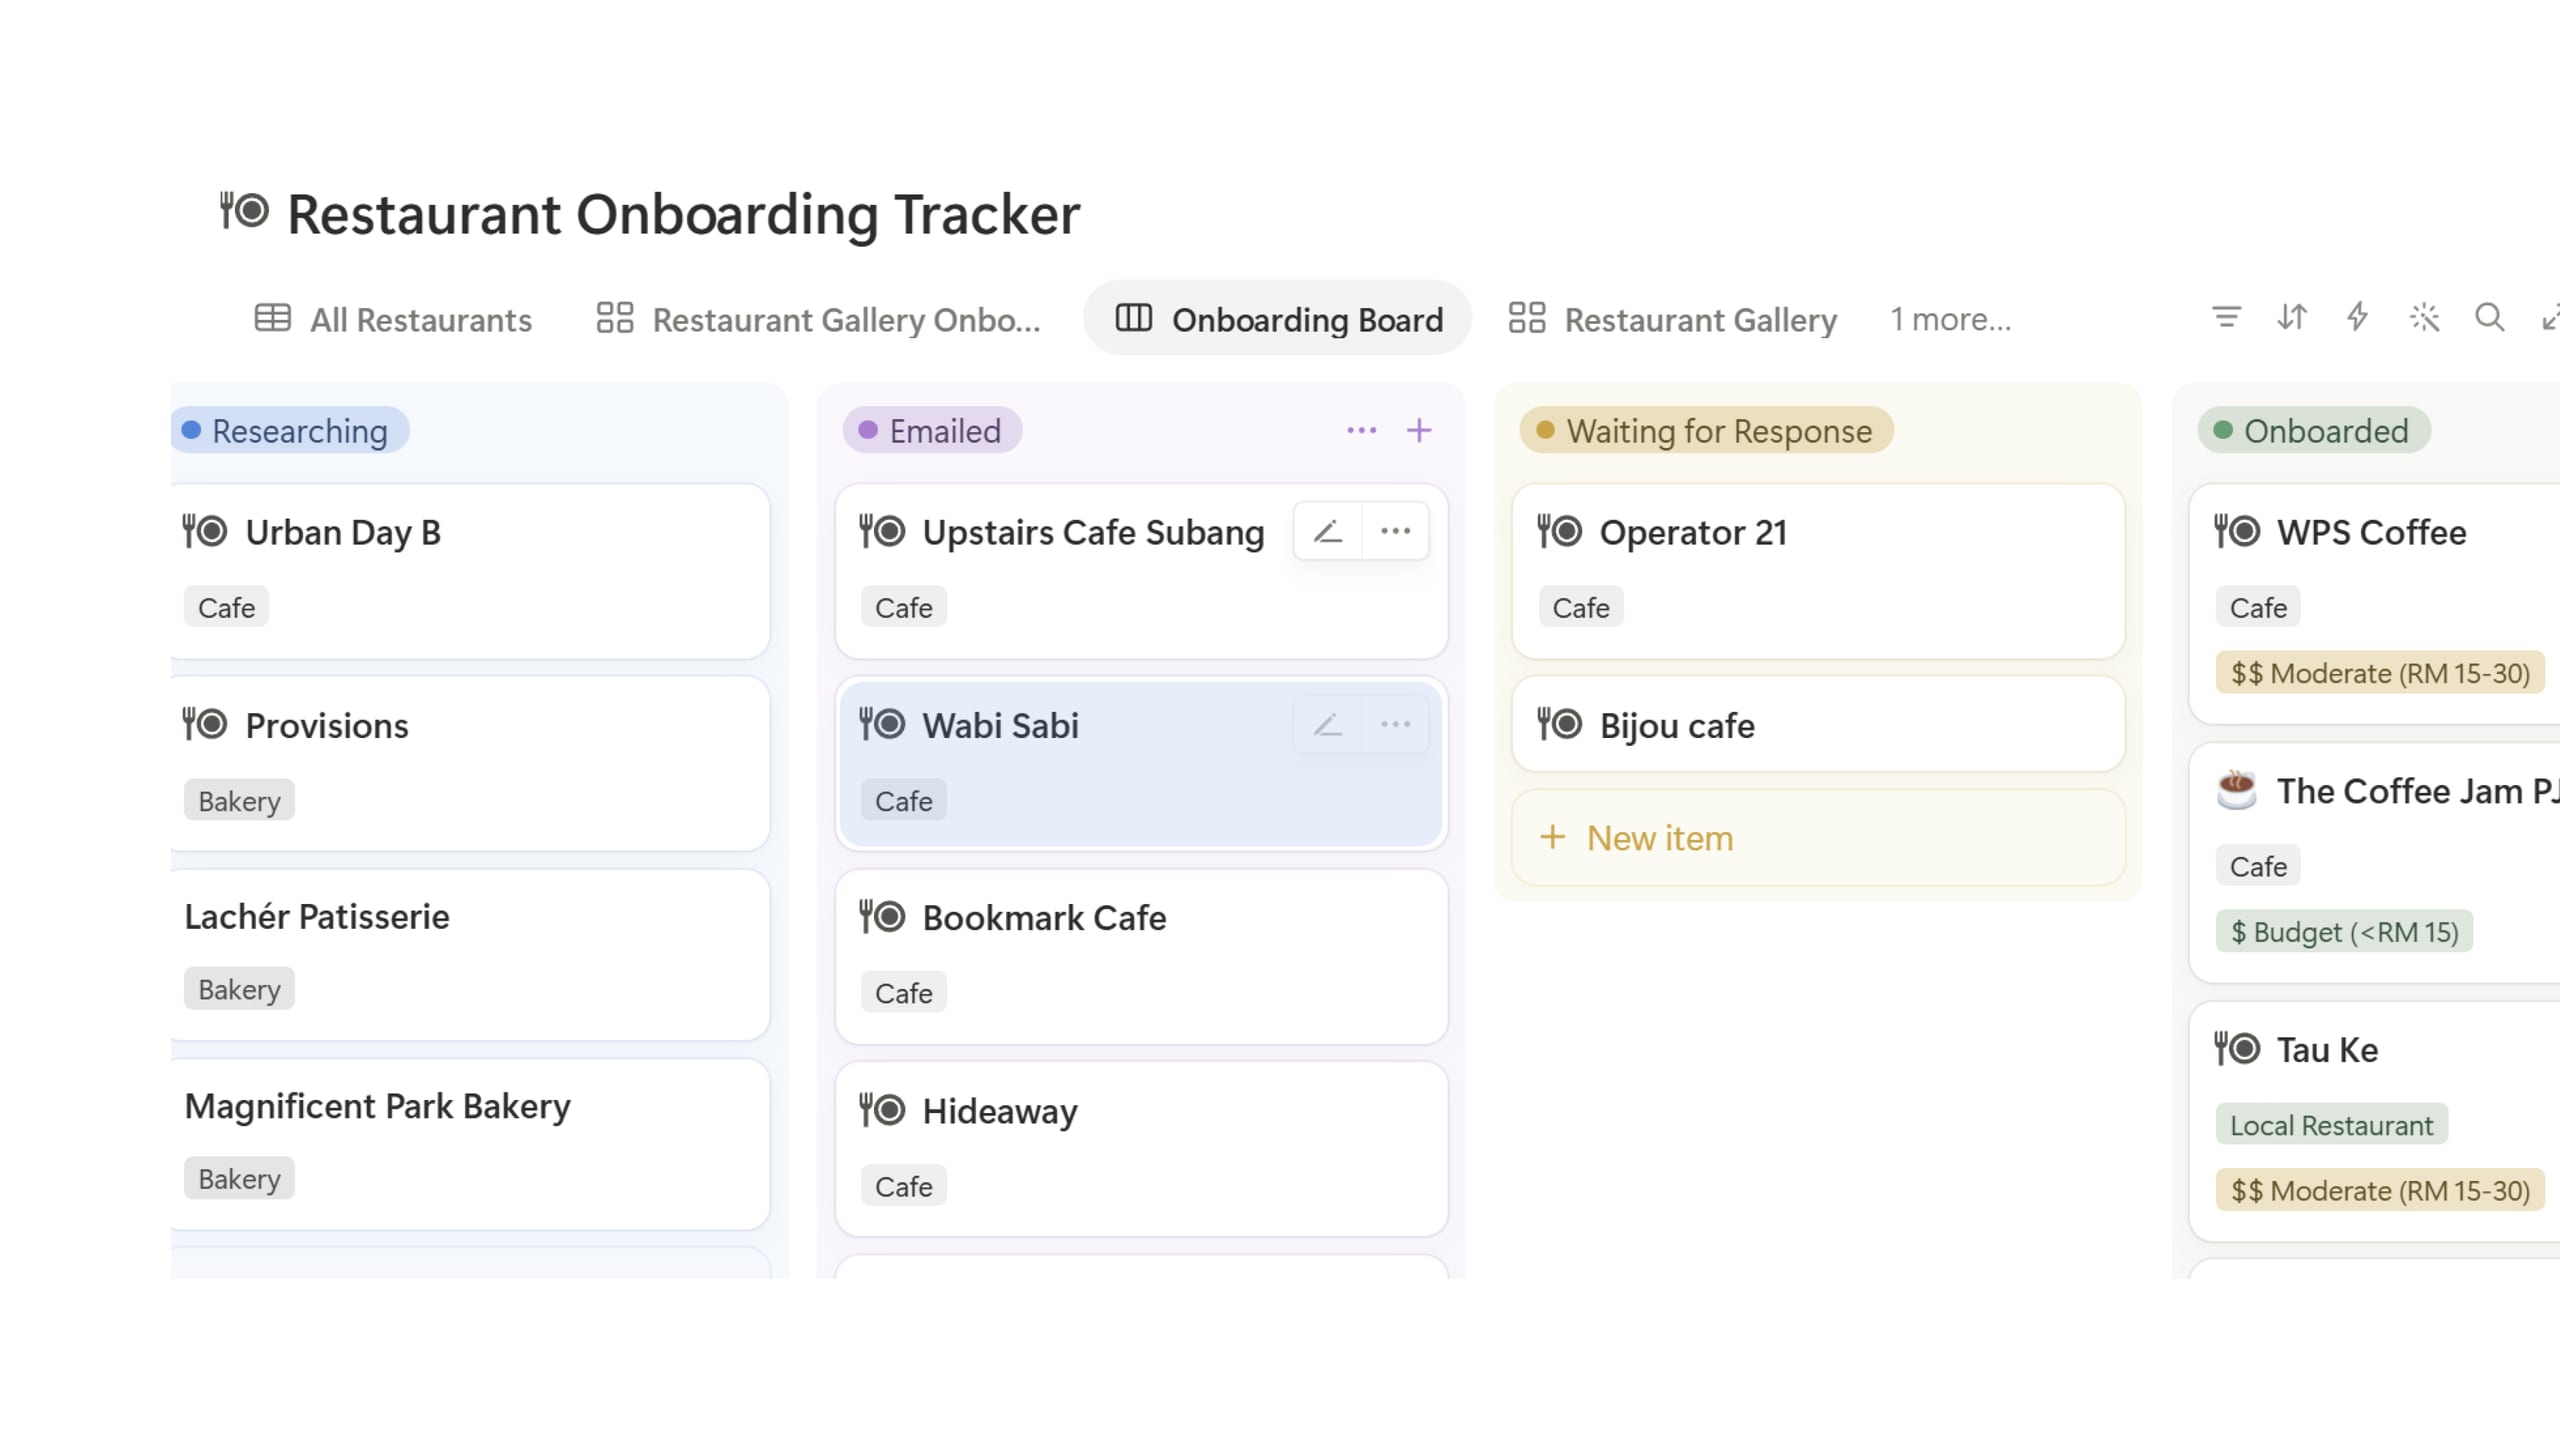Click the page icon beside Restaurant Onboarding Tracker title

pyautogui.click(x=244, y=211)
